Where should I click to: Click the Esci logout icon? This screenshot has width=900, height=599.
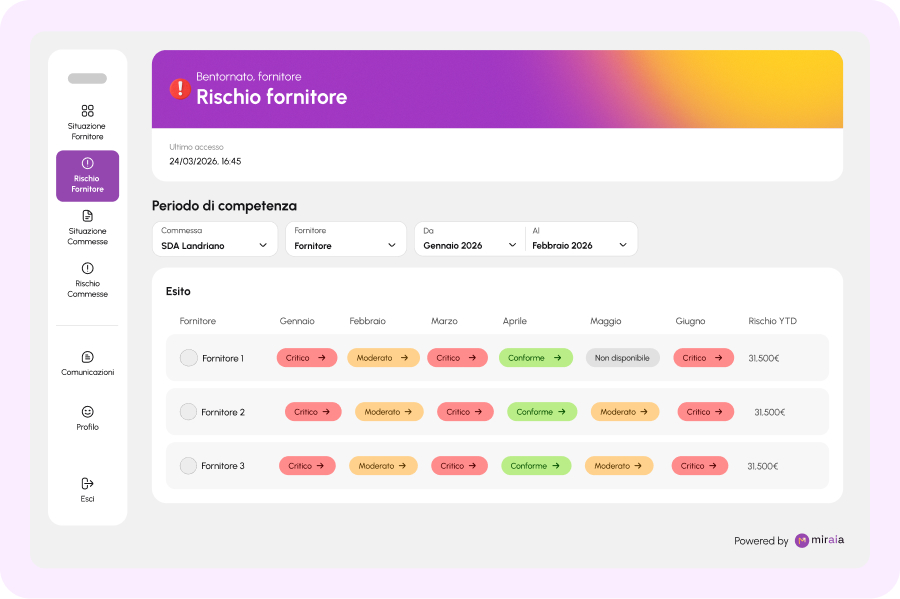[x=87, y=483]
